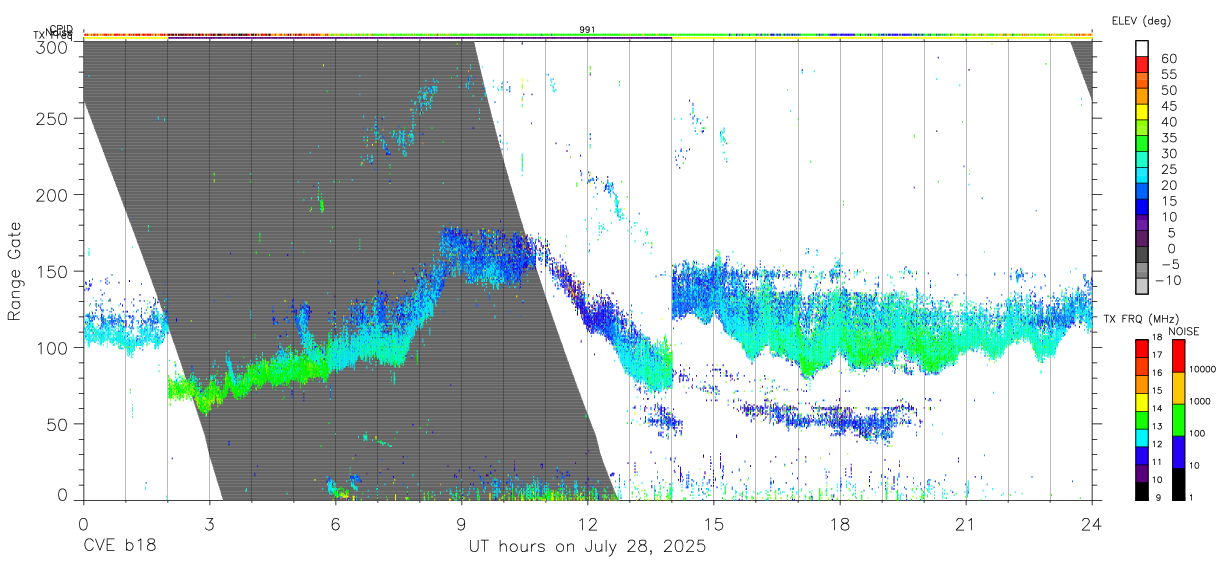Click the "1000" label on NOISE colorbar
The height and width of the screenshot is (567, 1228).
click(x=1200, y=401)
